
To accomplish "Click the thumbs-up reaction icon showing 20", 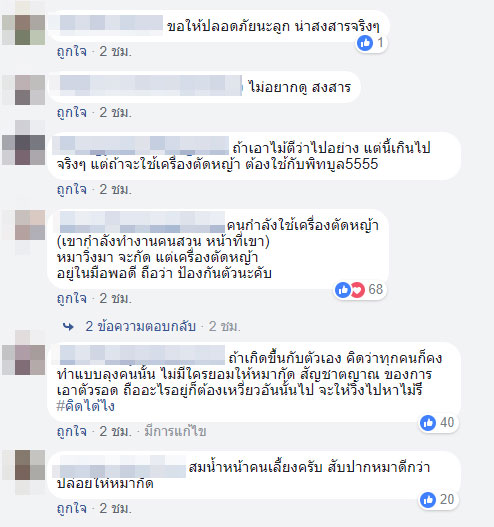I will 428,500.
